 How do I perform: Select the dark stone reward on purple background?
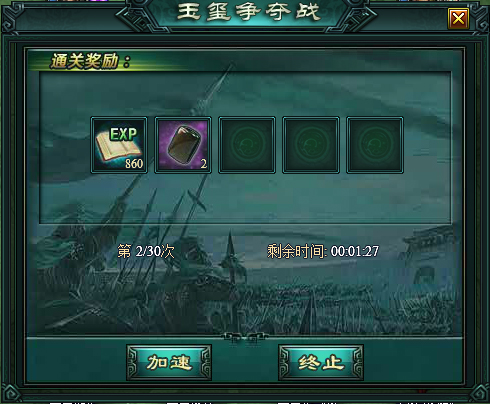click(183, 145)
